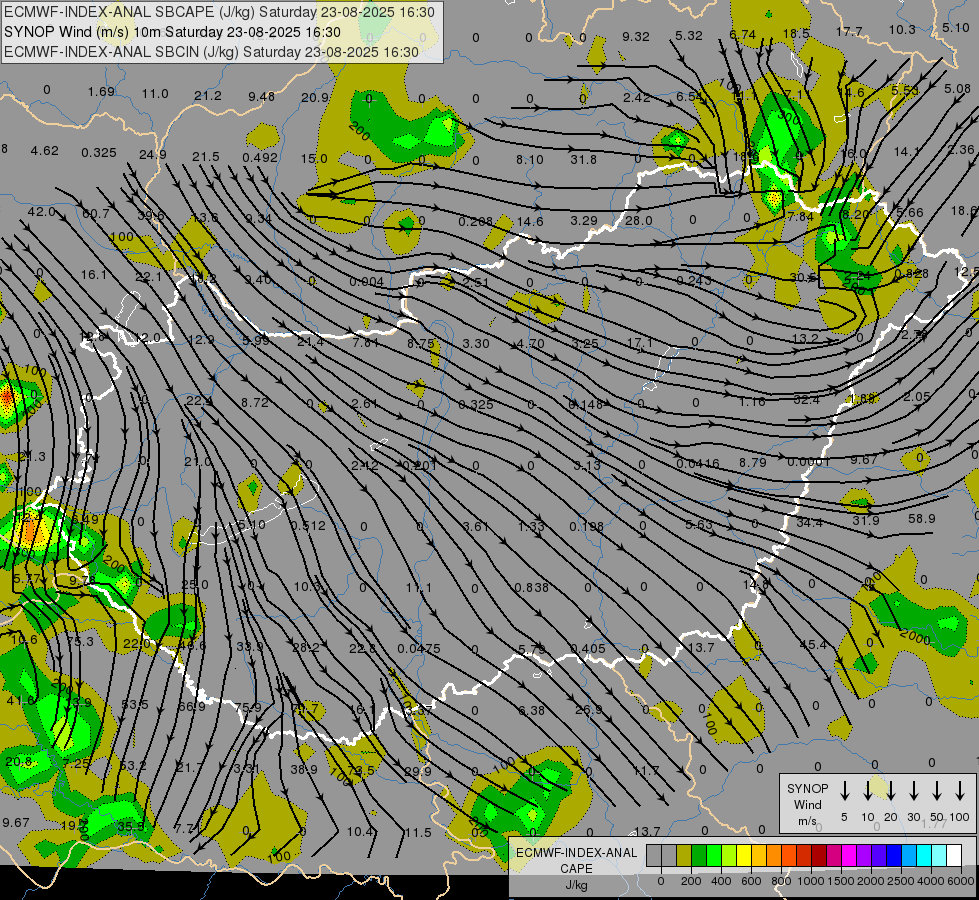Image resolution: width=979 pixels, height=900 pixels.
Task: Pick the yellow swatch in the CAPE color bar
Action: 744,855
